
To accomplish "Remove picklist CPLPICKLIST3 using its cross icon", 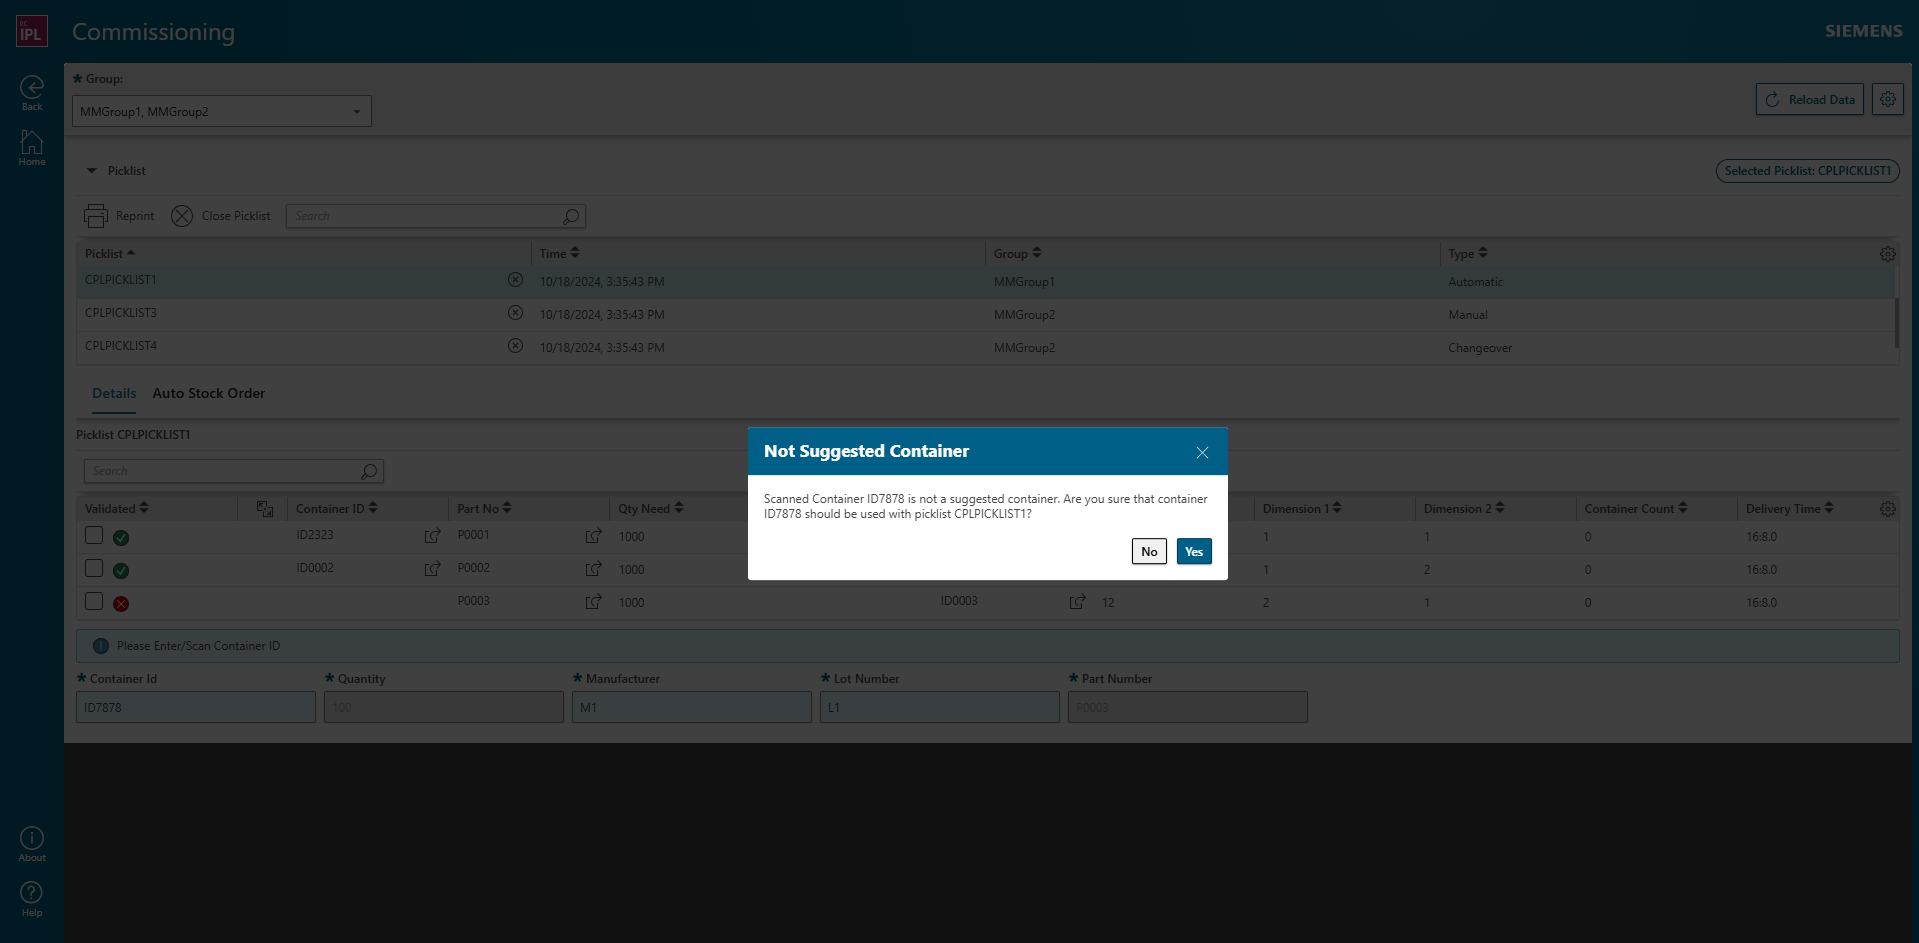I will coord(516,312).
